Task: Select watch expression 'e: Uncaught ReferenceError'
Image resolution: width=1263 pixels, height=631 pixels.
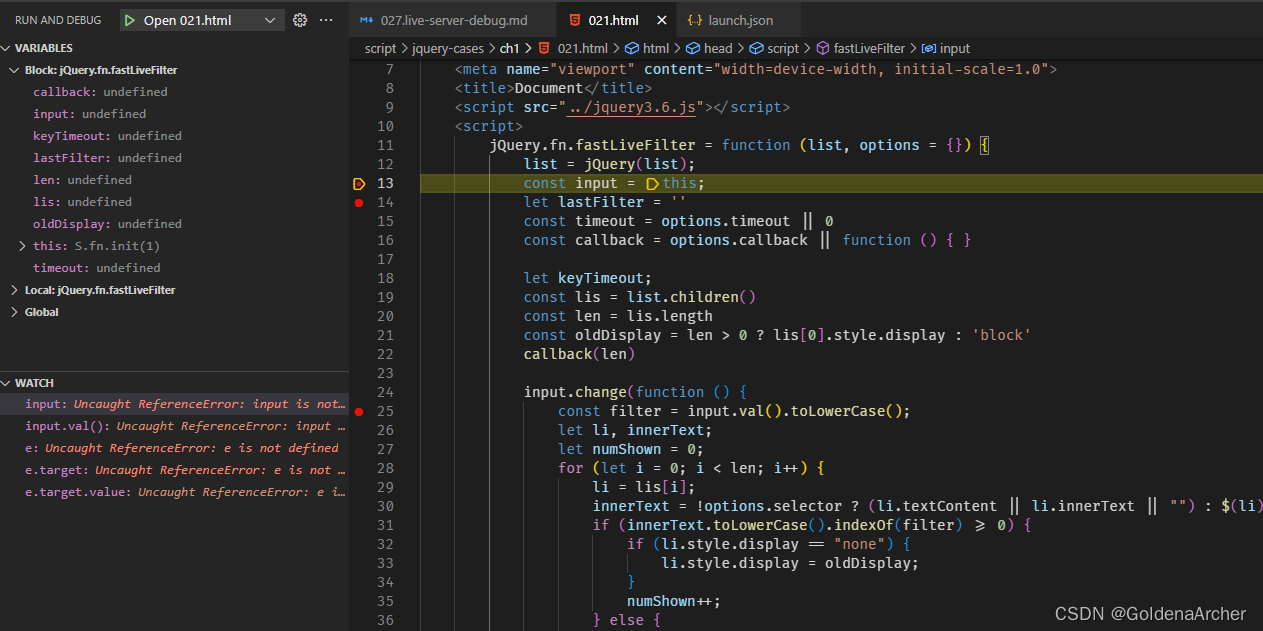Action: [174, 448]
